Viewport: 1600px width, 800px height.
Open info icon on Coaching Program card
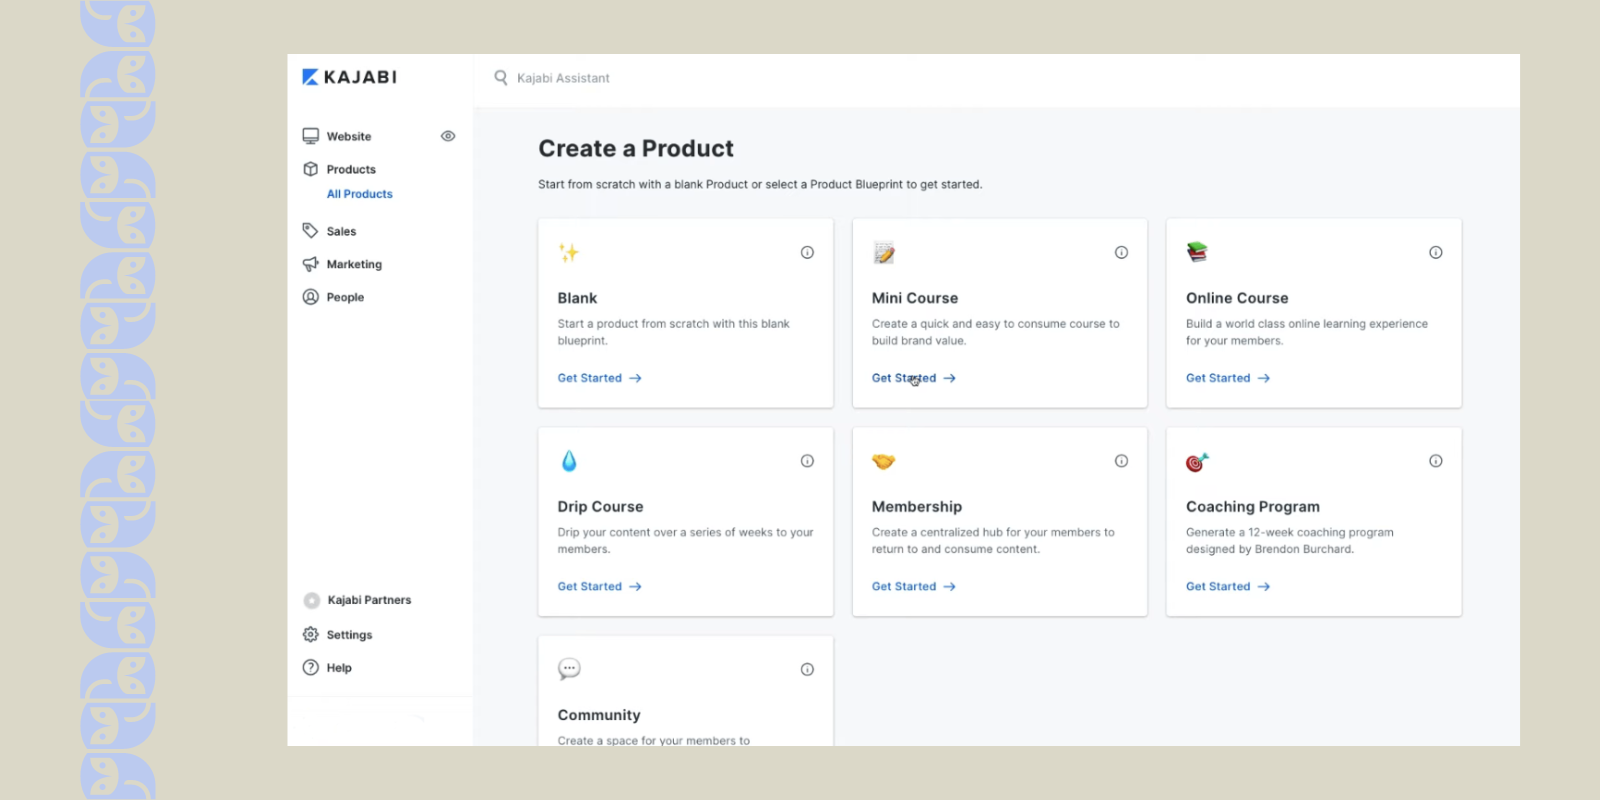[x=1435, y=461]
